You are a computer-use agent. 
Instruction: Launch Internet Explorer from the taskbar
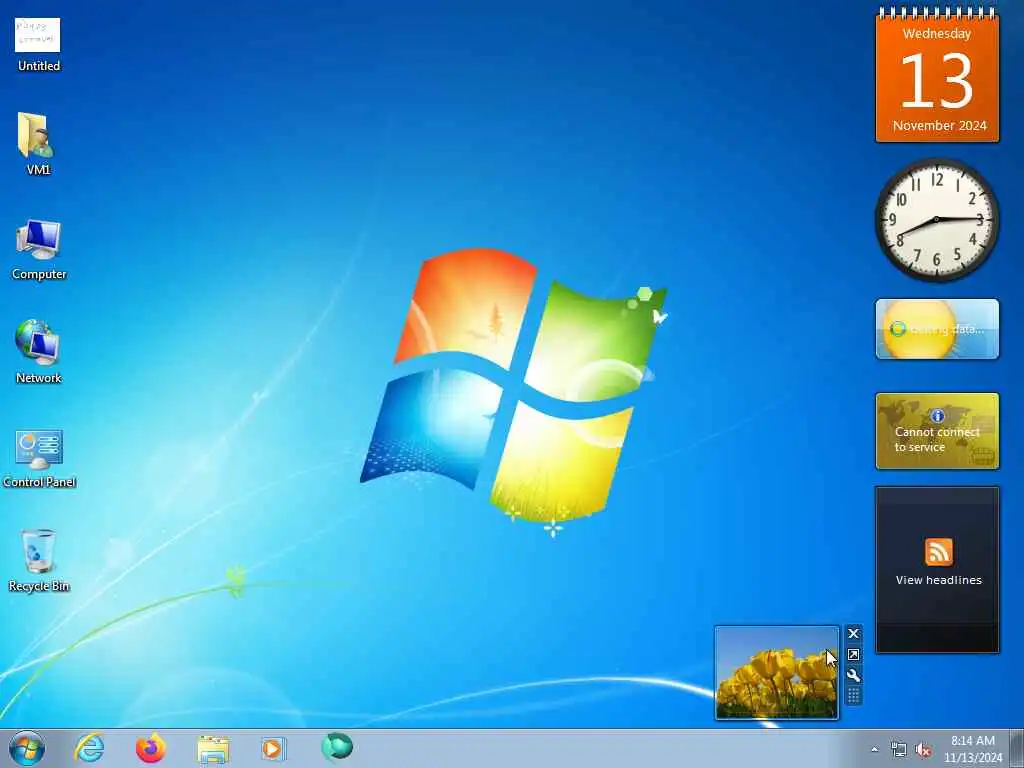tap(89, 748)
